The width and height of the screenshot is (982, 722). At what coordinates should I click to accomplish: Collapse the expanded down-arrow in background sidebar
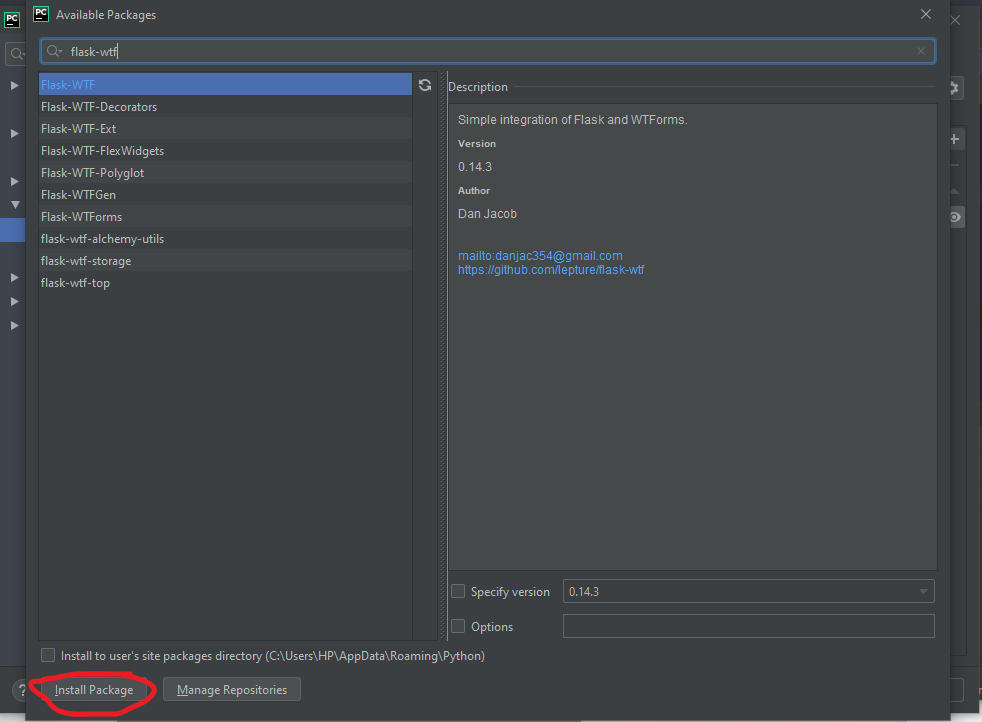(15, 205)
